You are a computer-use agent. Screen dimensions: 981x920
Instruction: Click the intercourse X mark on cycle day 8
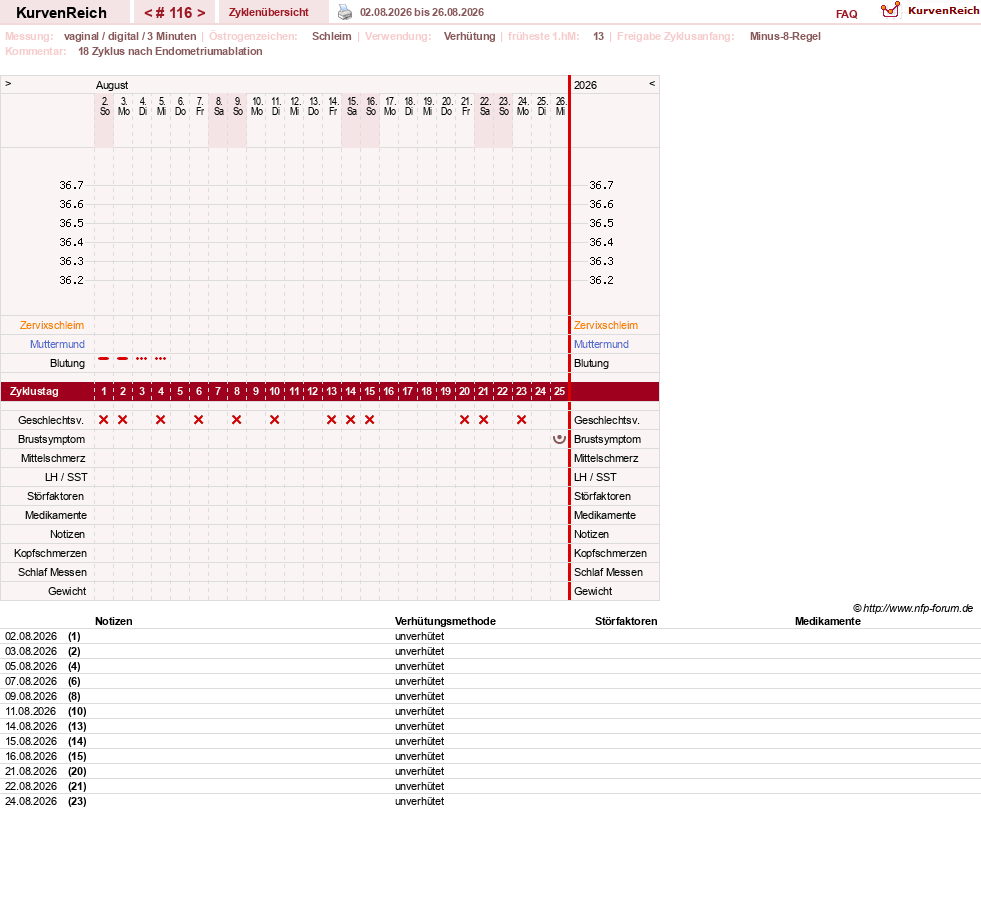tap(236, 420)
